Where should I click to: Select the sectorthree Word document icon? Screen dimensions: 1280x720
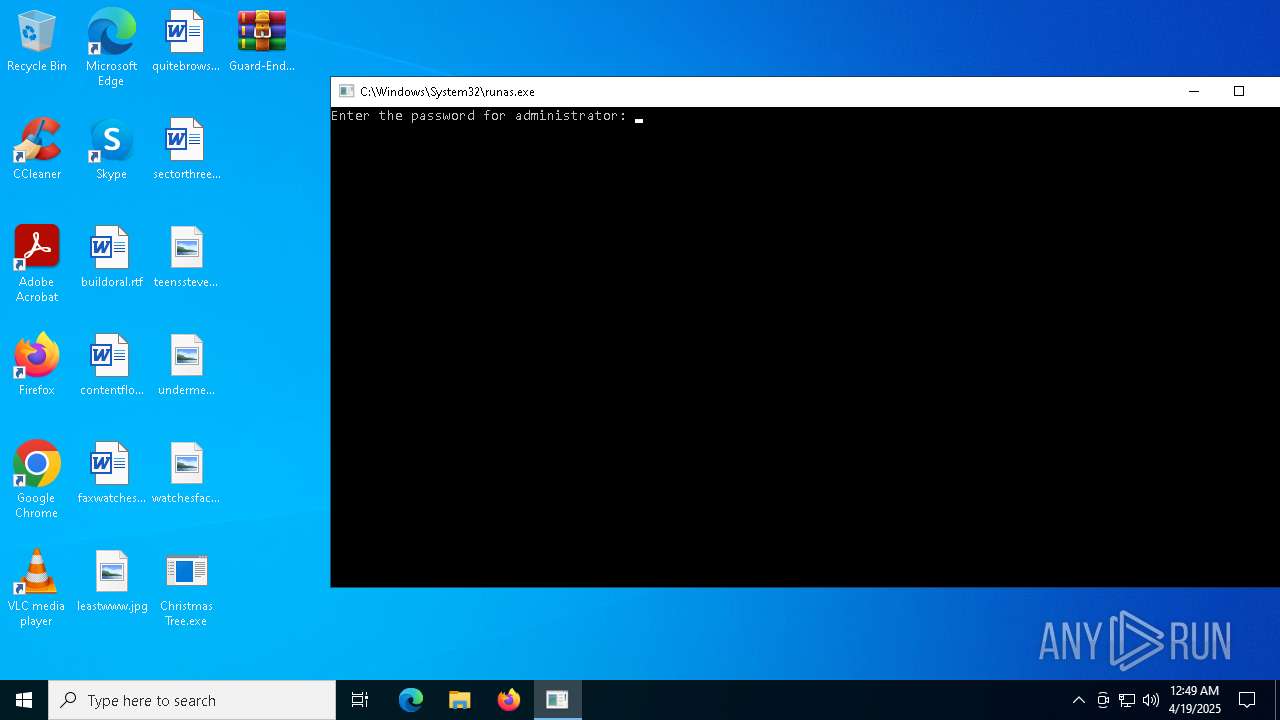(186, 150)
